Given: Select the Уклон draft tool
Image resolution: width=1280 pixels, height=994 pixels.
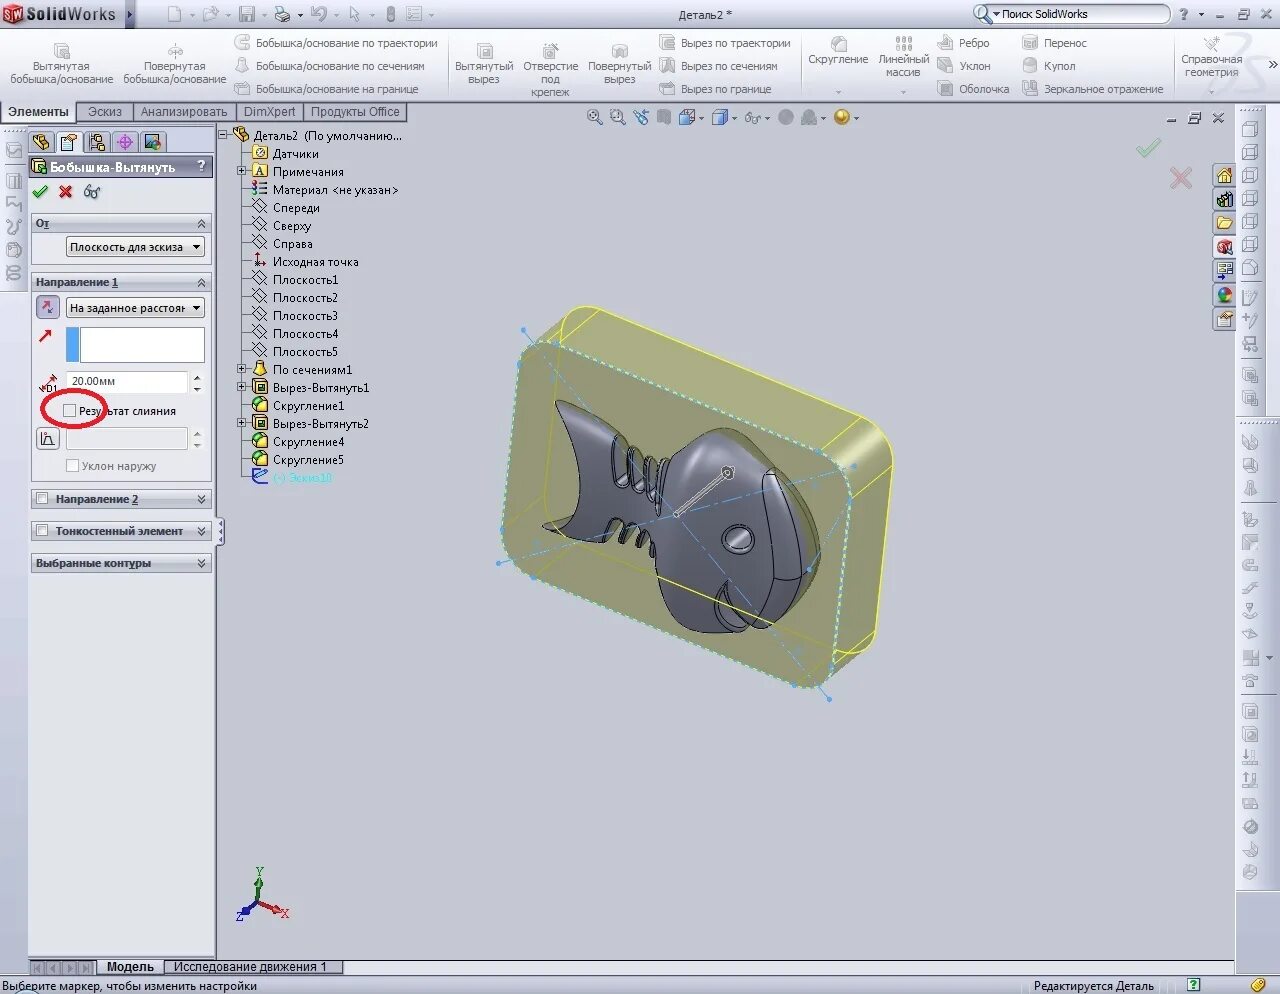Looking at the screenshot, I should point(963,66).
